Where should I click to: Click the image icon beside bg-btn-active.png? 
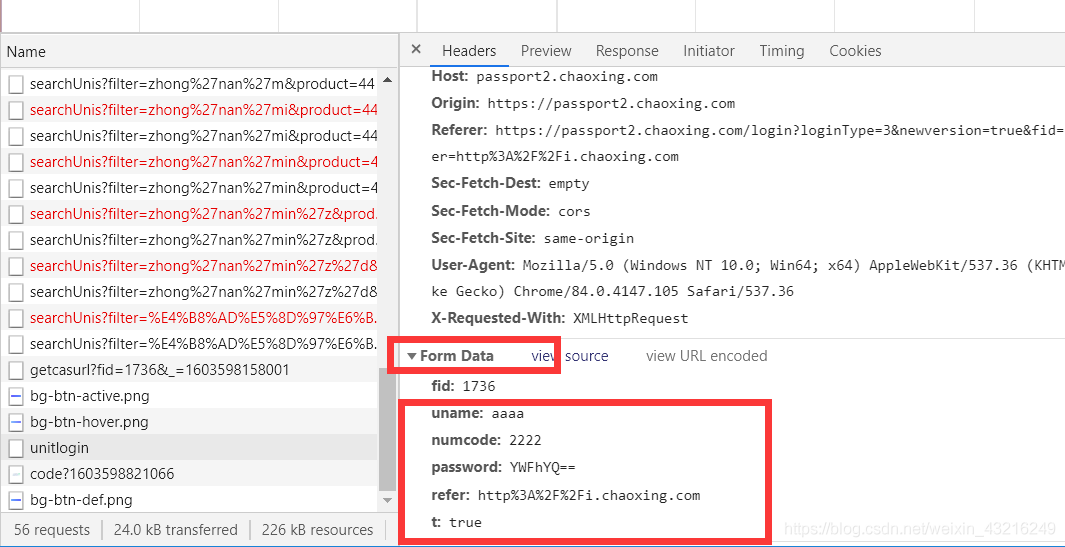click(16, 396)
